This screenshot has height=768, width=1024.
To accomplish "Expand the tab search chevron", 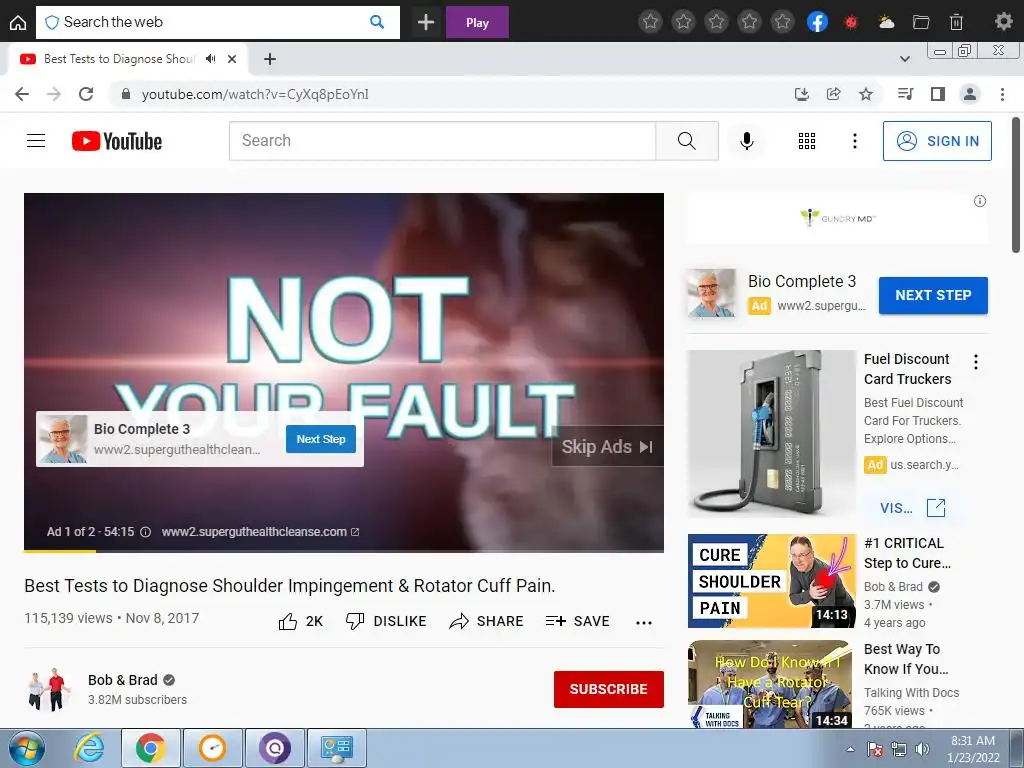I will click(904, 59).
